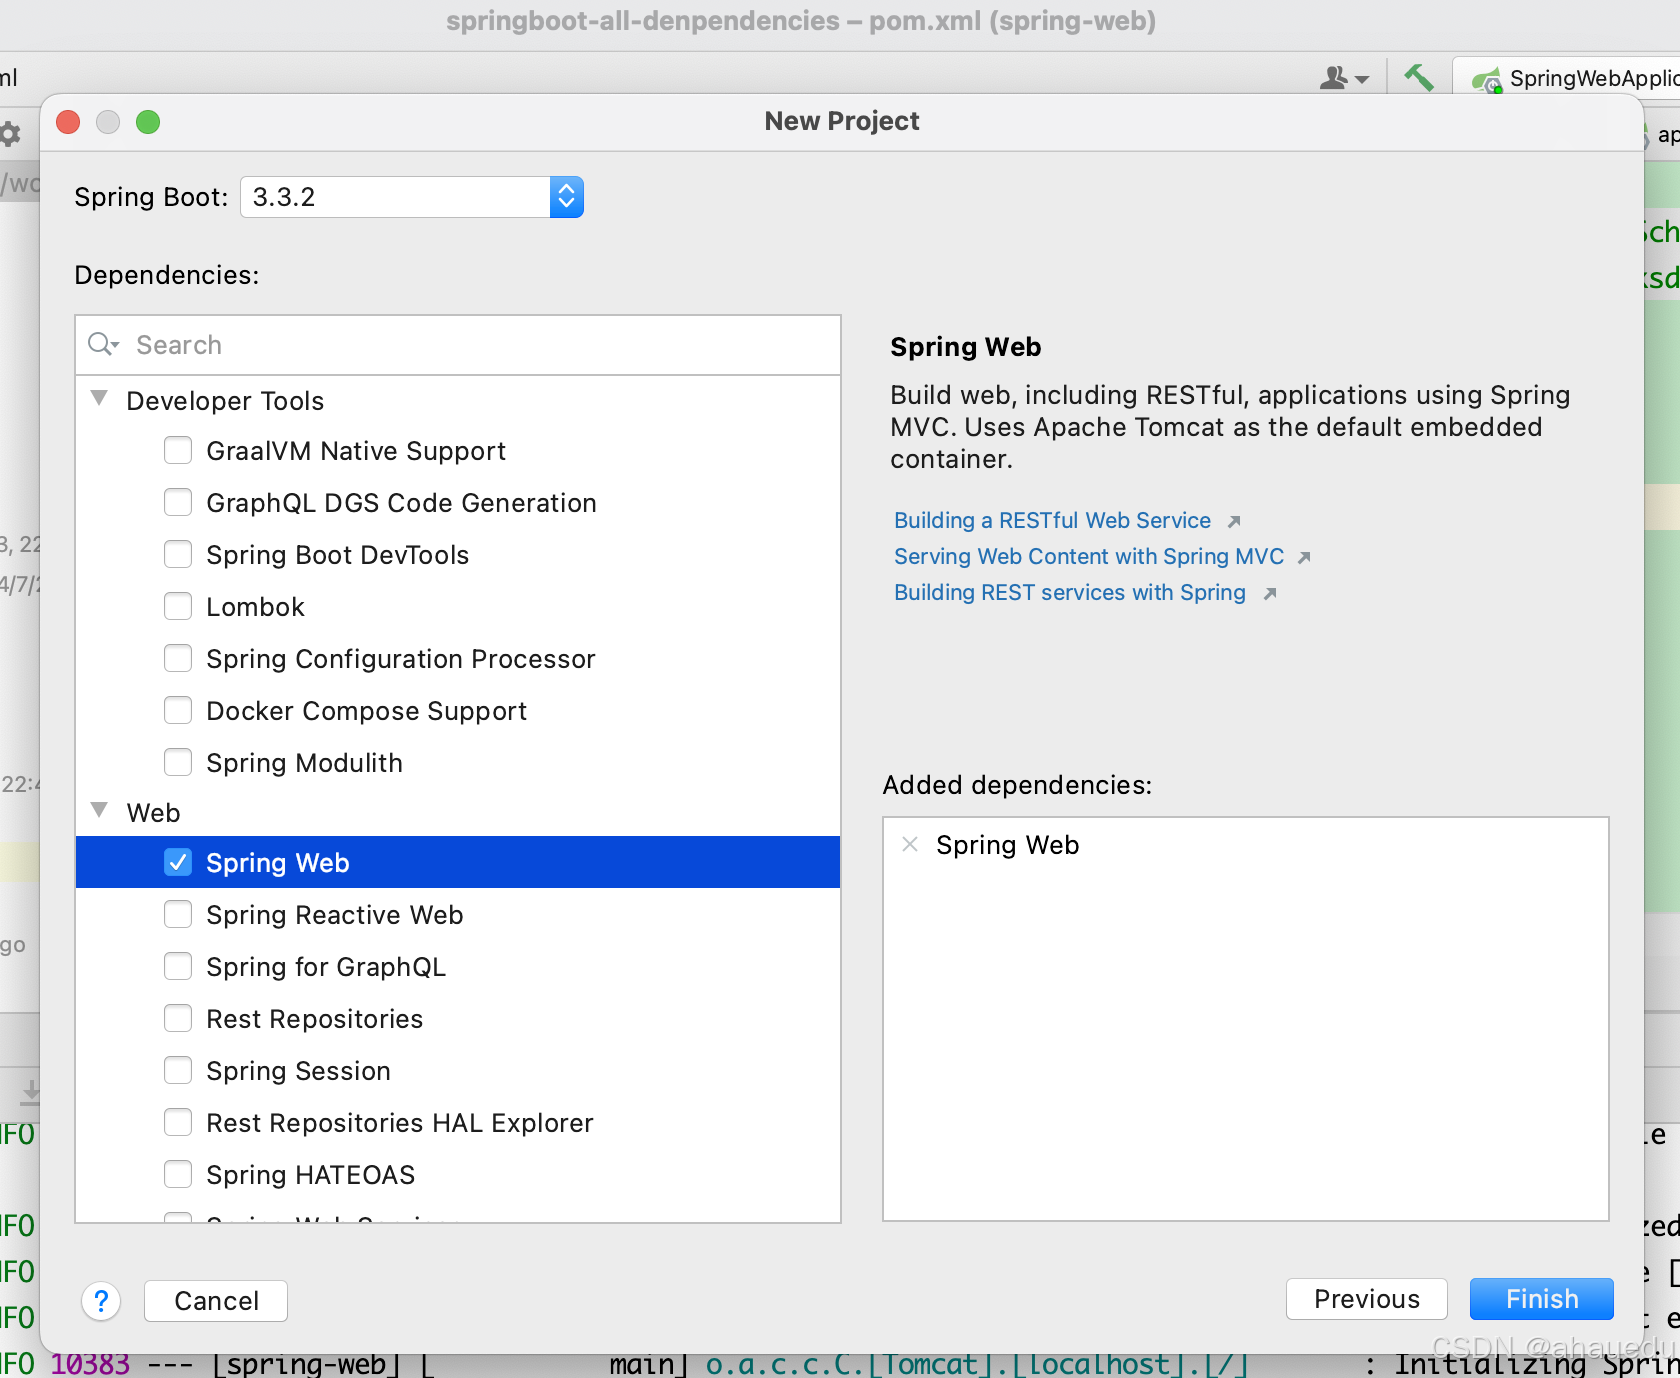Check Rest Repositories HAL Explorer
The width and height of the screenshot is (1680, 1378).
point(178,1122)
